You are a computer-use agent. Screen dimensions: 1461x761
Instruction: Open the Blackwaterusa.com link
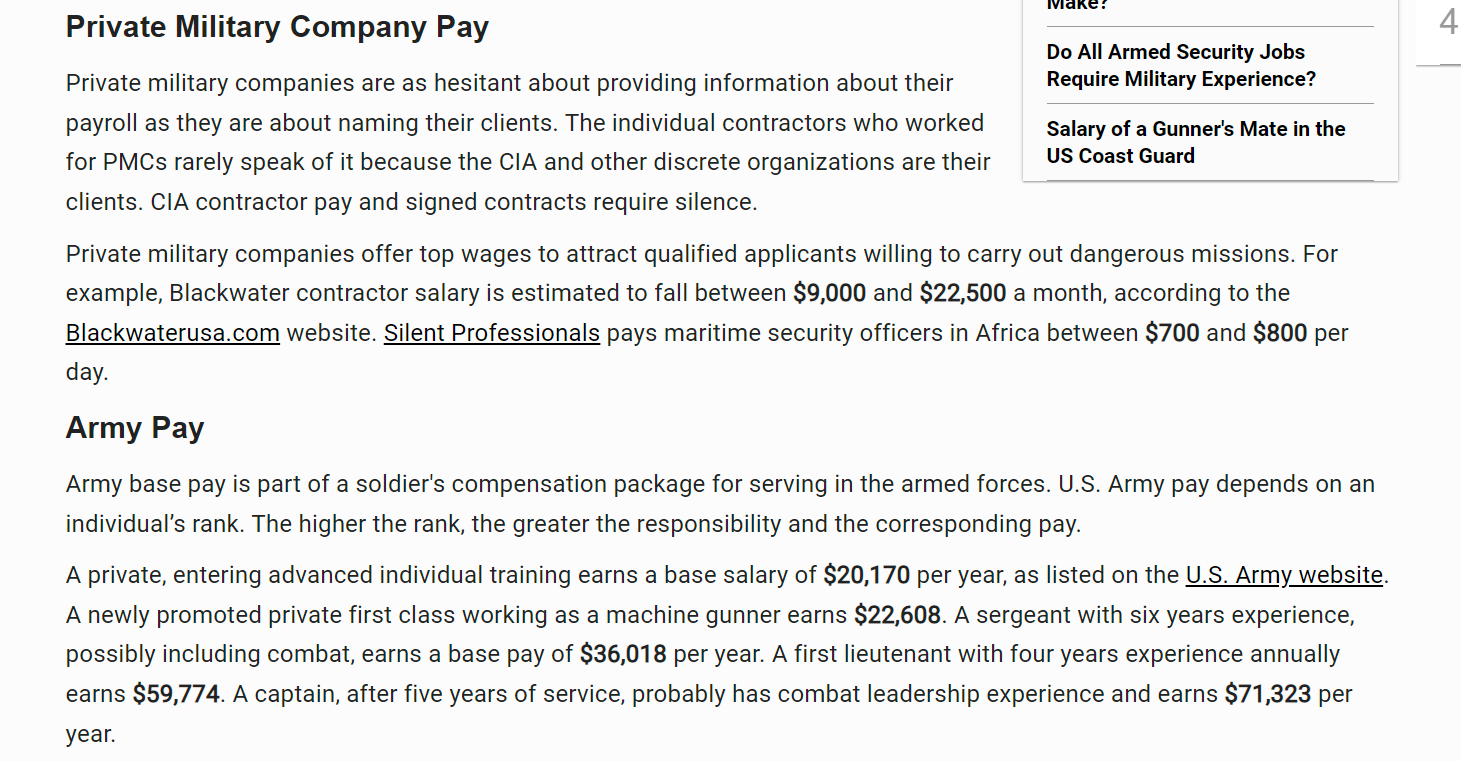pyautogui.click(x=173, y=333)
